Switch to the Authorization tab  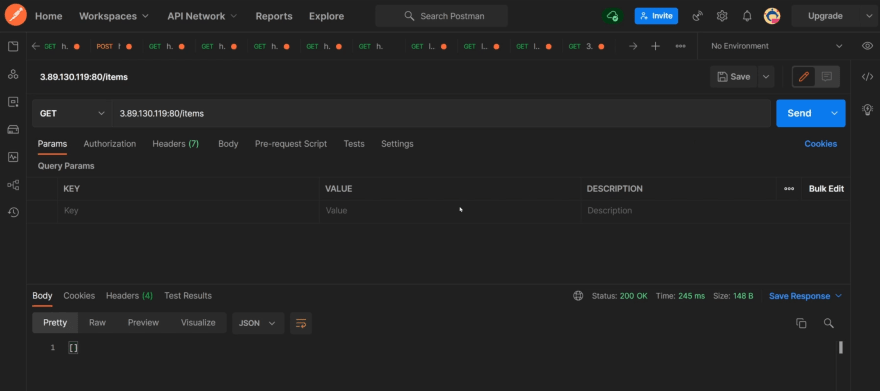point(109,144)
